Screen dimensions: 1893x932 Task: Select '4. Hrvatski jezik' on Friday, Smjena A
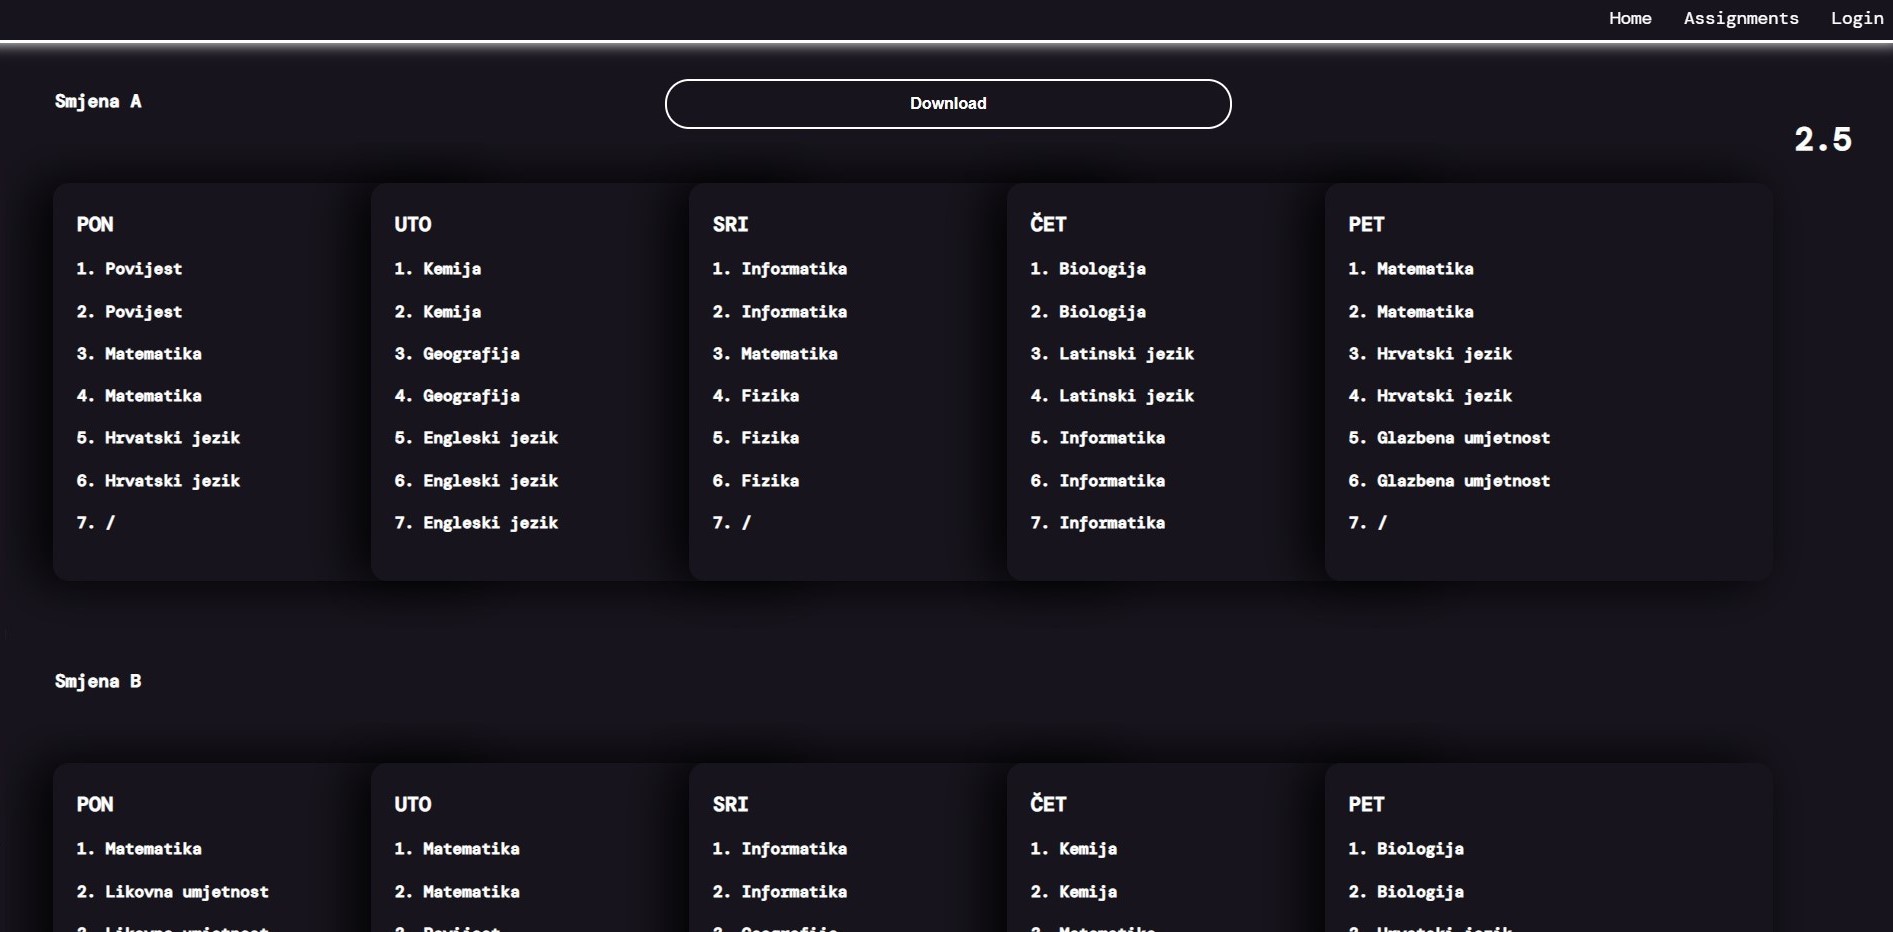(1431, 396)
